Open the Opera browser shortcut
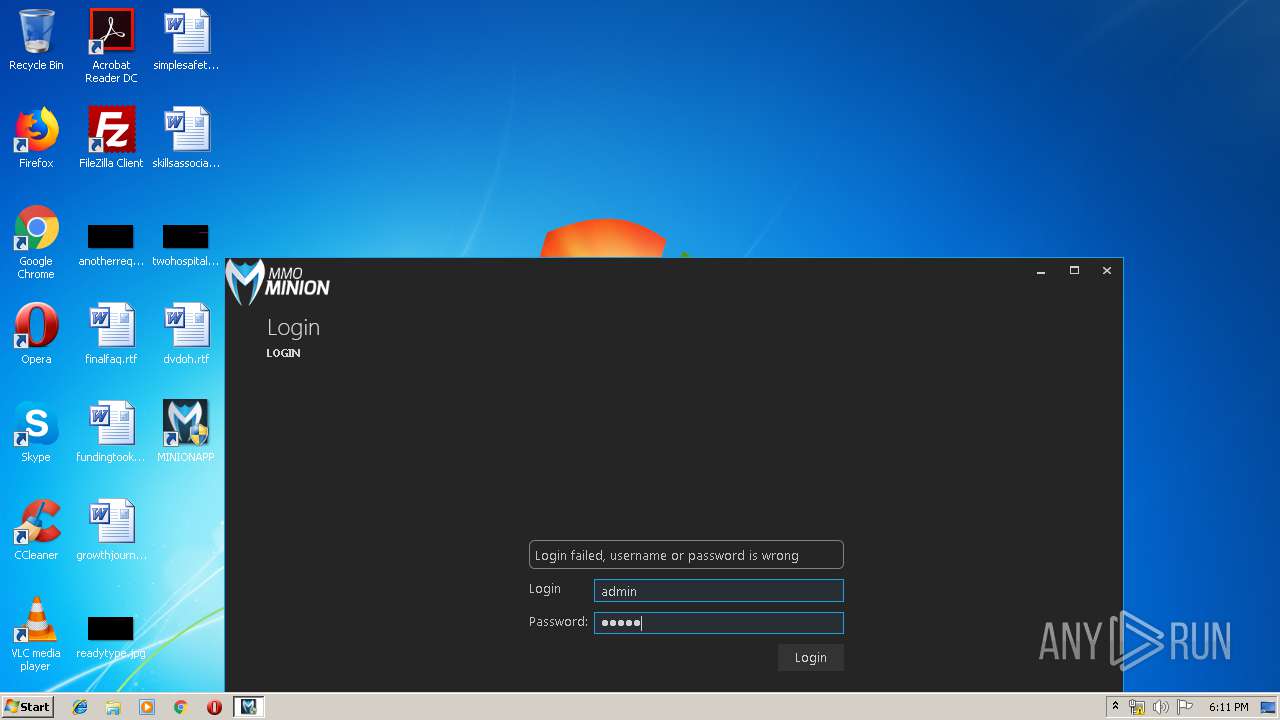The image size is (1280, 720). pos(36,334)
